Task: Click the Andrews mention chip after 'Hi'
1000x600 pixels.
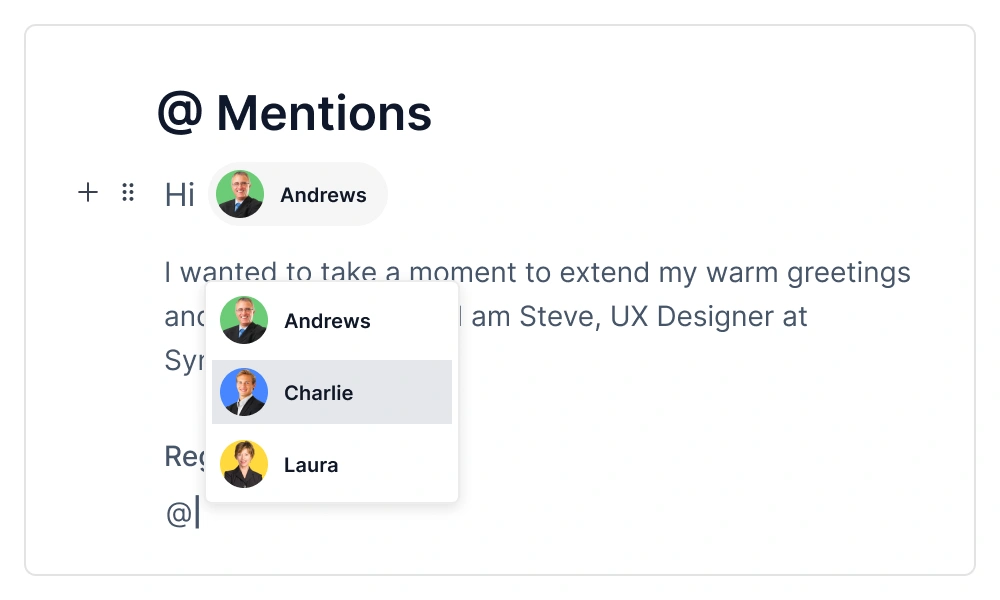Action: [x=297, y=194]
